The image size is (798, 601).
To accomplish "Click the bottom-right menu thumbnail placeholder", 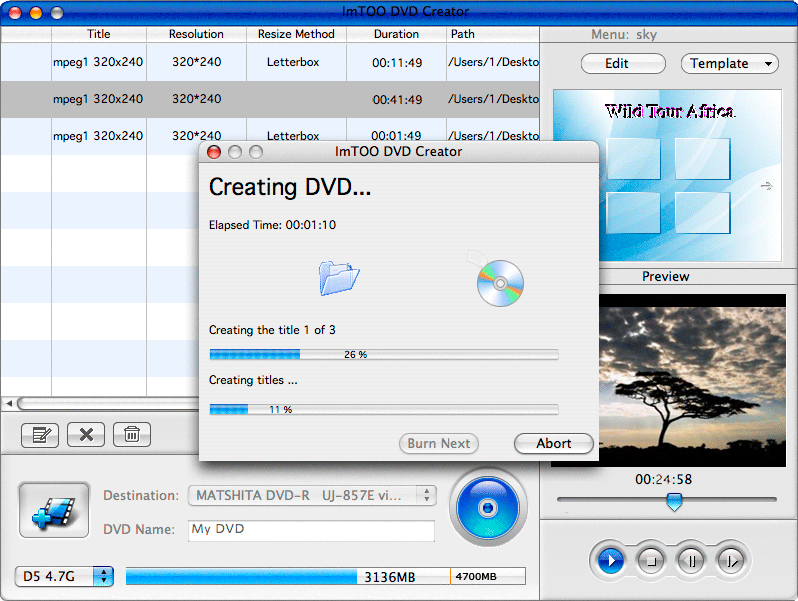I will [702, 213].
